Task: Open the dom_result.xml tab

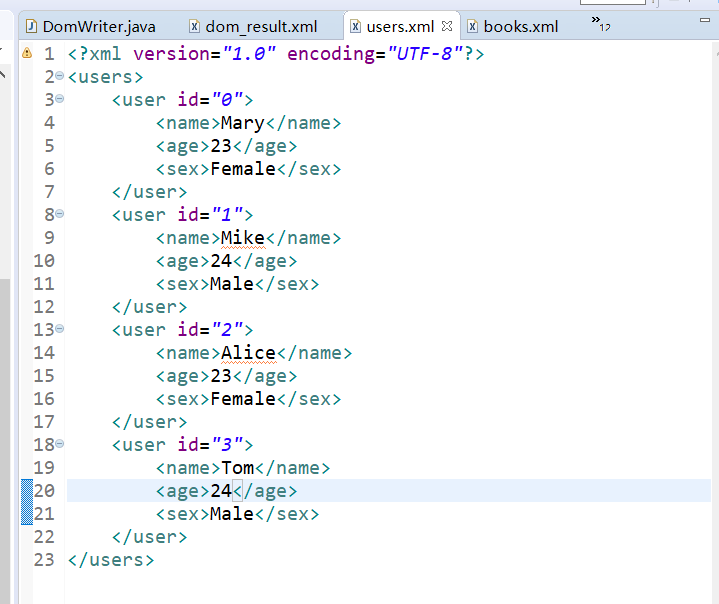Action: (x=253, y=27)
